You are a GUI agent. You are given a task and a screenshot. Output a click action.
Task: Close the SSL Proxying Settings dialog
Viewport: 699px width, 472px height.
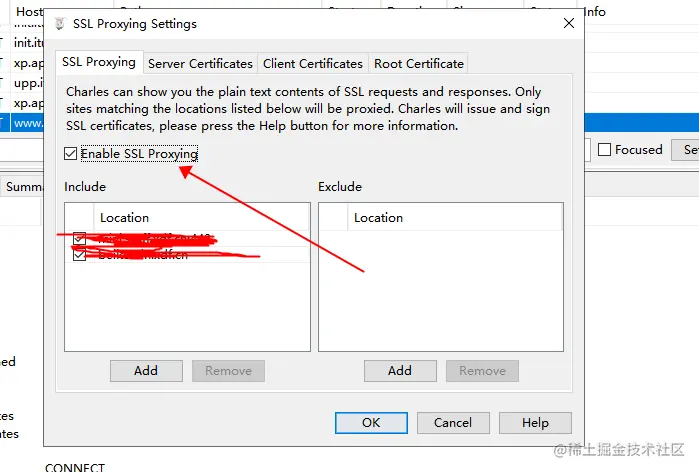pyautogui.click(x=568, y=23)
